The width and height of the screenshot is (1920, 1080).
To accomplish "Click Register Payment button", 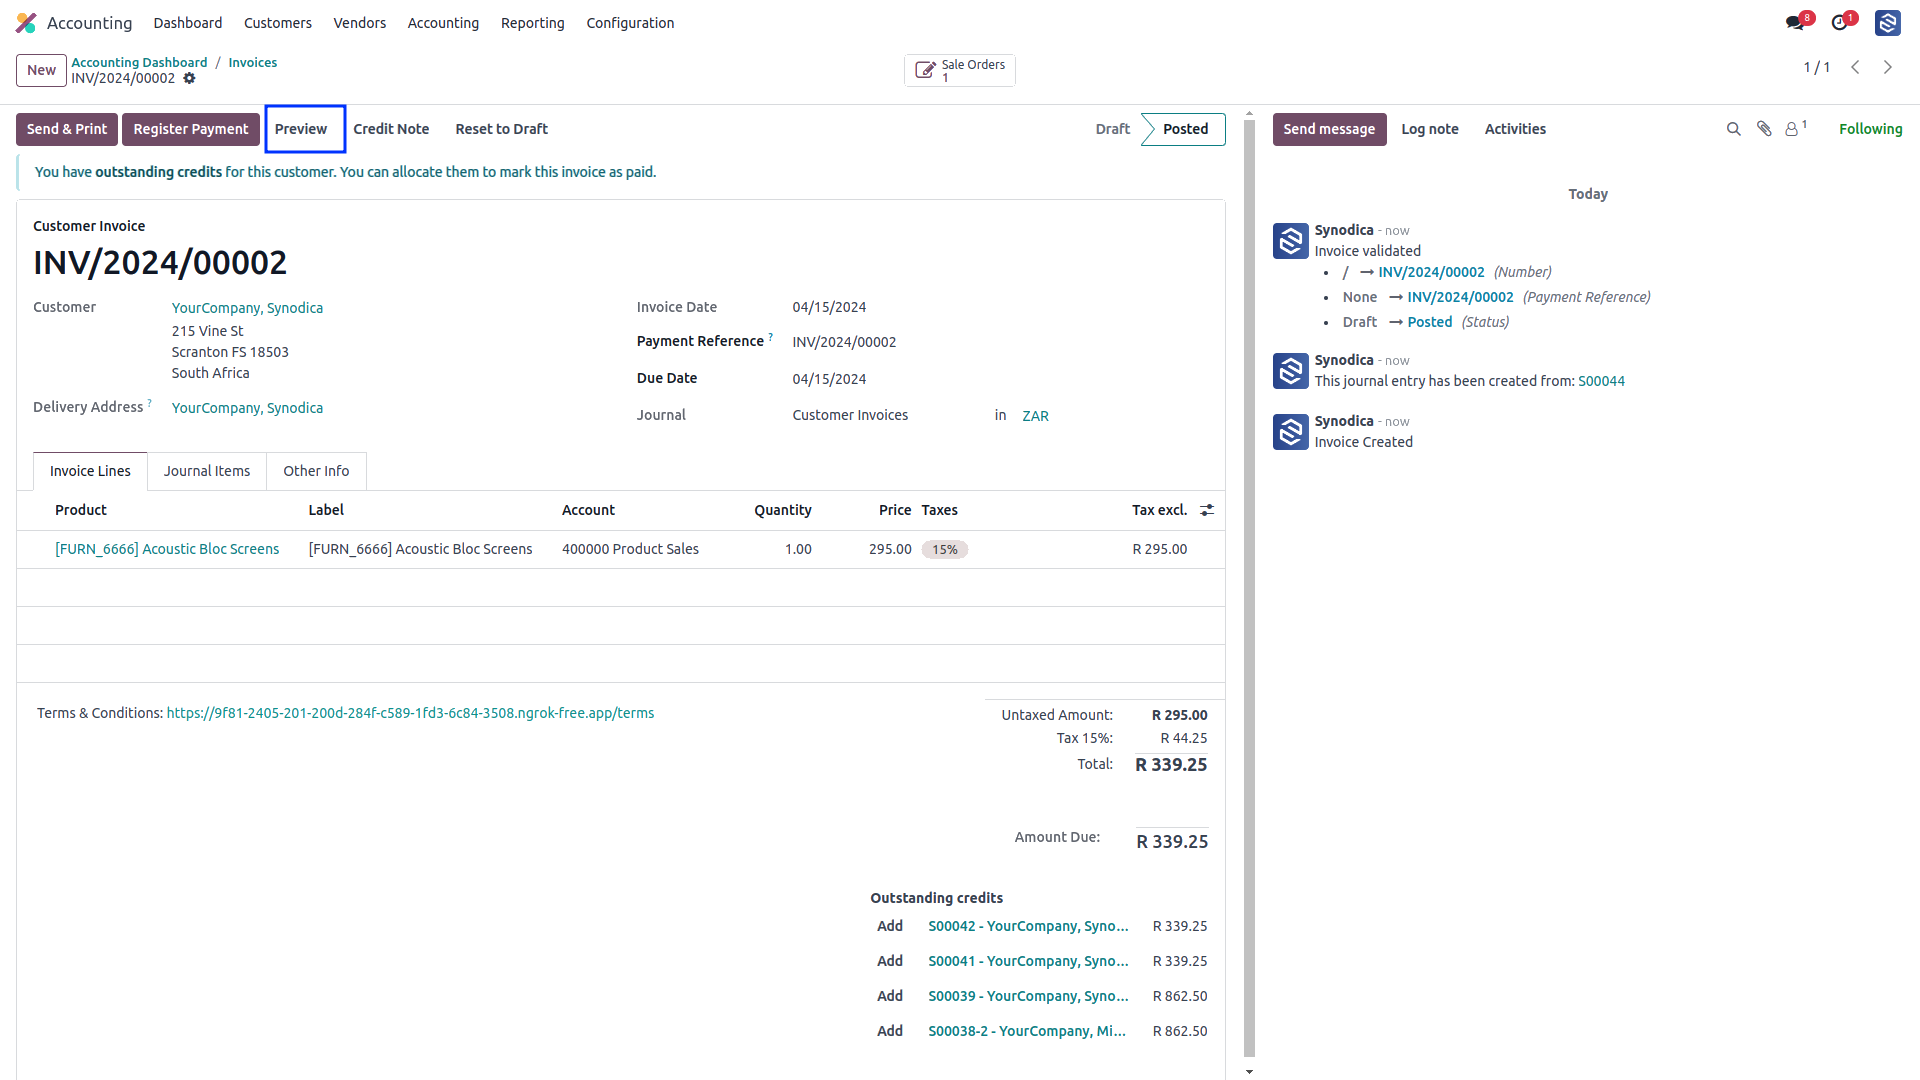I will pyautogui.click(x=191, y=129).
